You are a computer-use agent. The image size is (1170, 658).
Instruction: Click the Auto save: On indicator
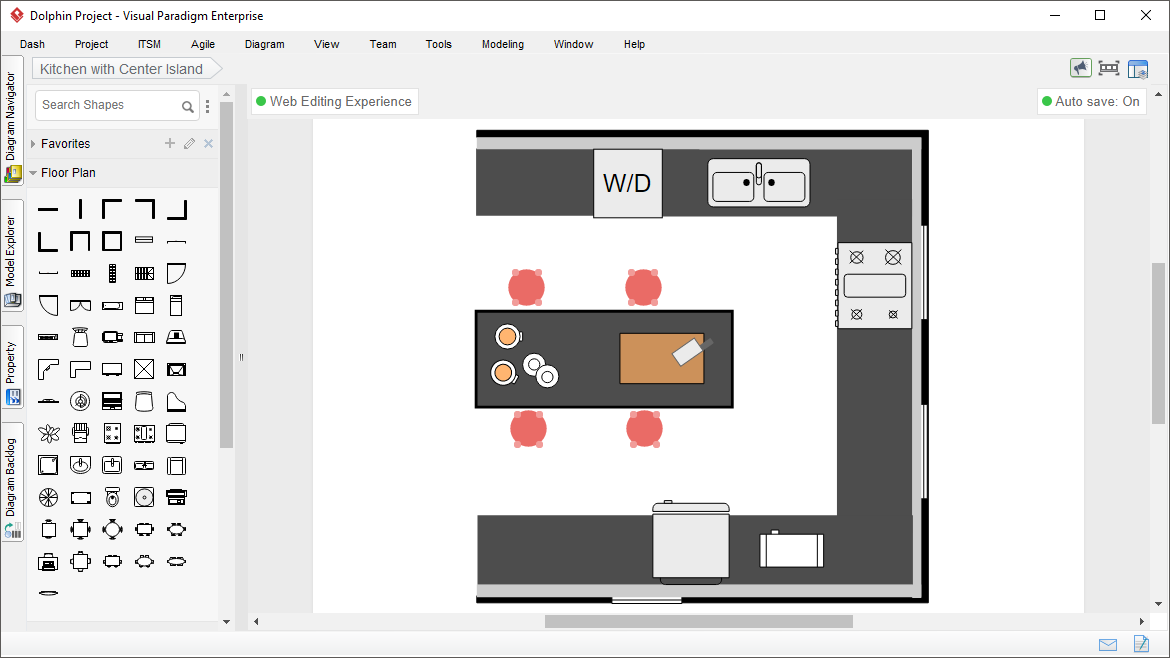click(1091, 101)
